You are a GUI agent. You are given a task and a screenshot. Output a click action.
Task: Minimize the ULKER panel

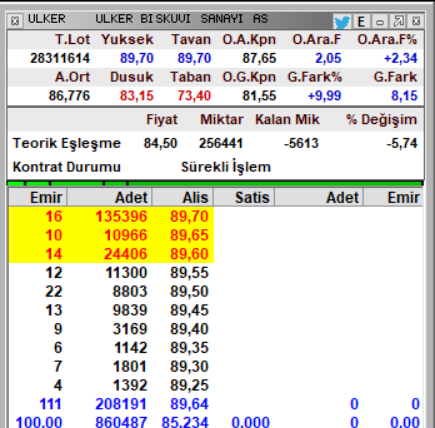click(380, 22)
